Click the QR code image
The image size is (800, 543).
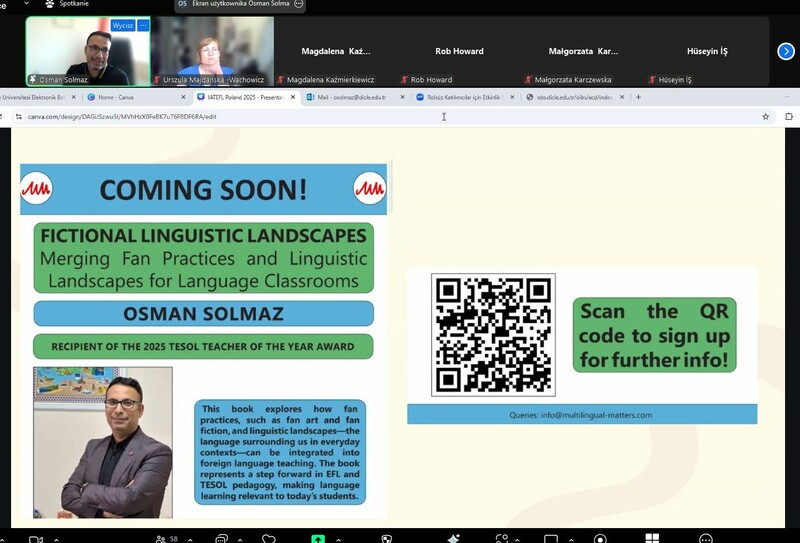click(493, 335)
